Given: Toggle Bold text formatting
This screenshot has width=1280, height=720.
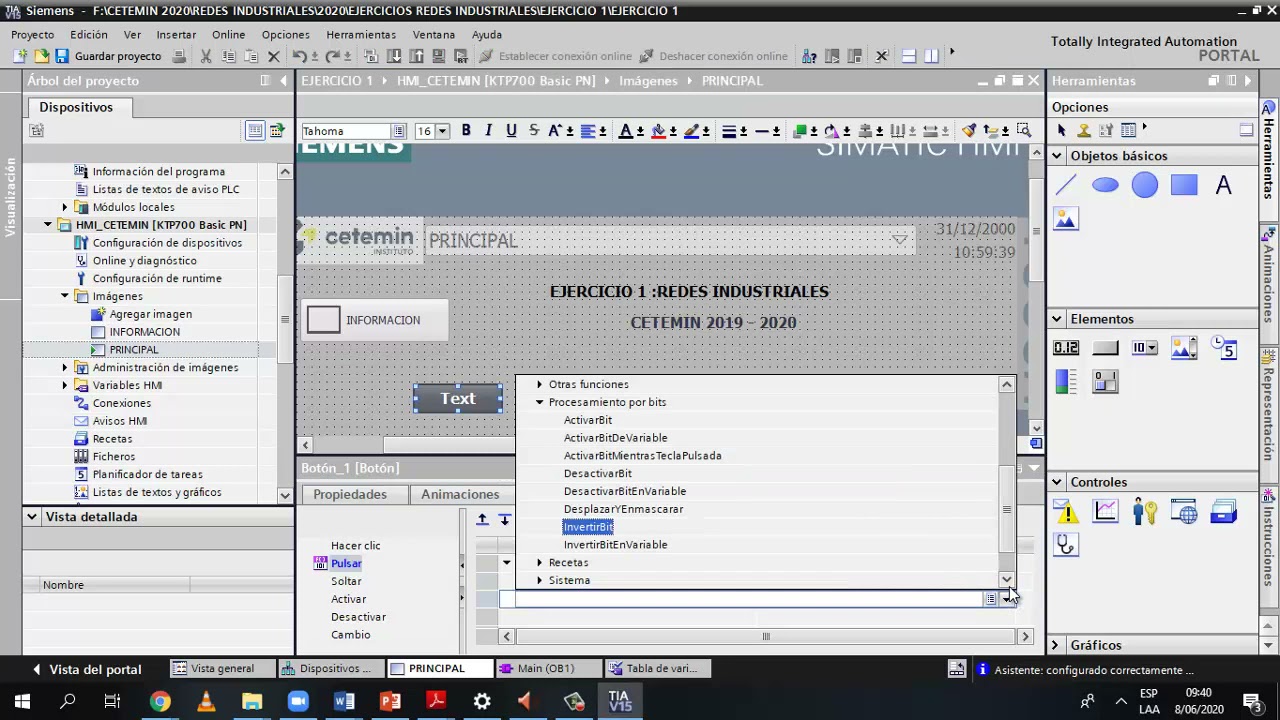Looking at the screenshot, I should point(466,131).
